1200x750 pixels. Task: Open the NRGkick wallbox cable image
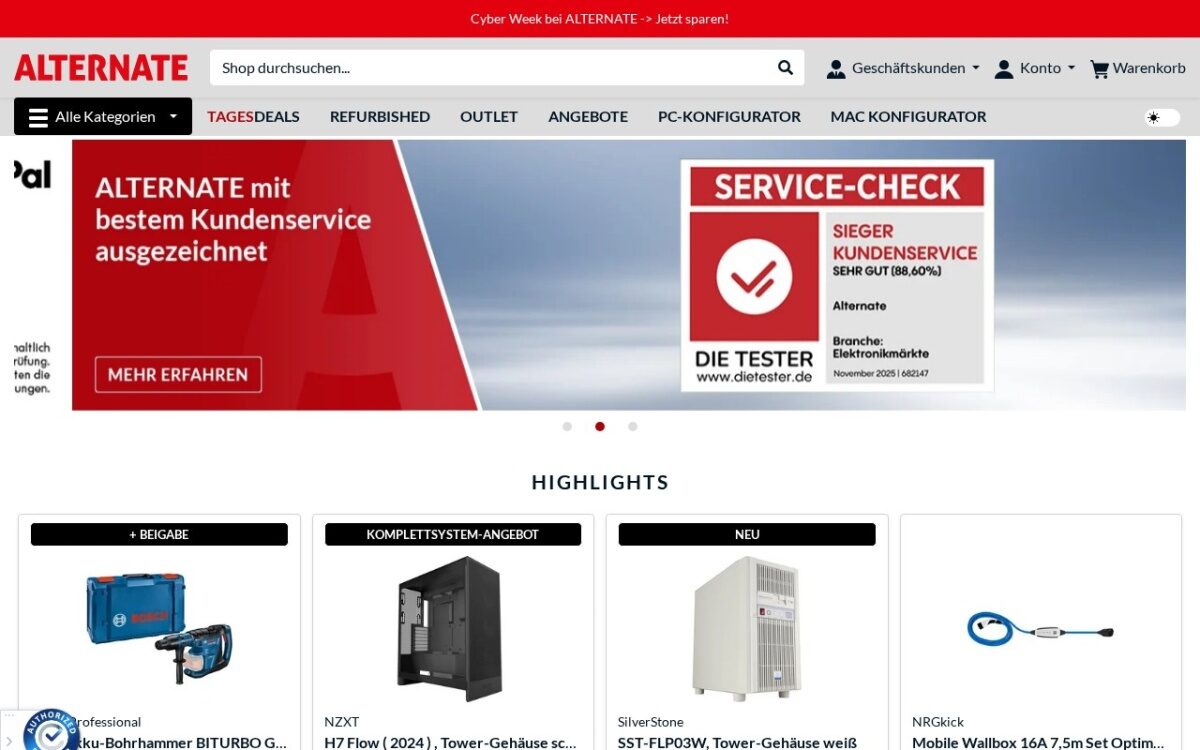coord(1041,630)
